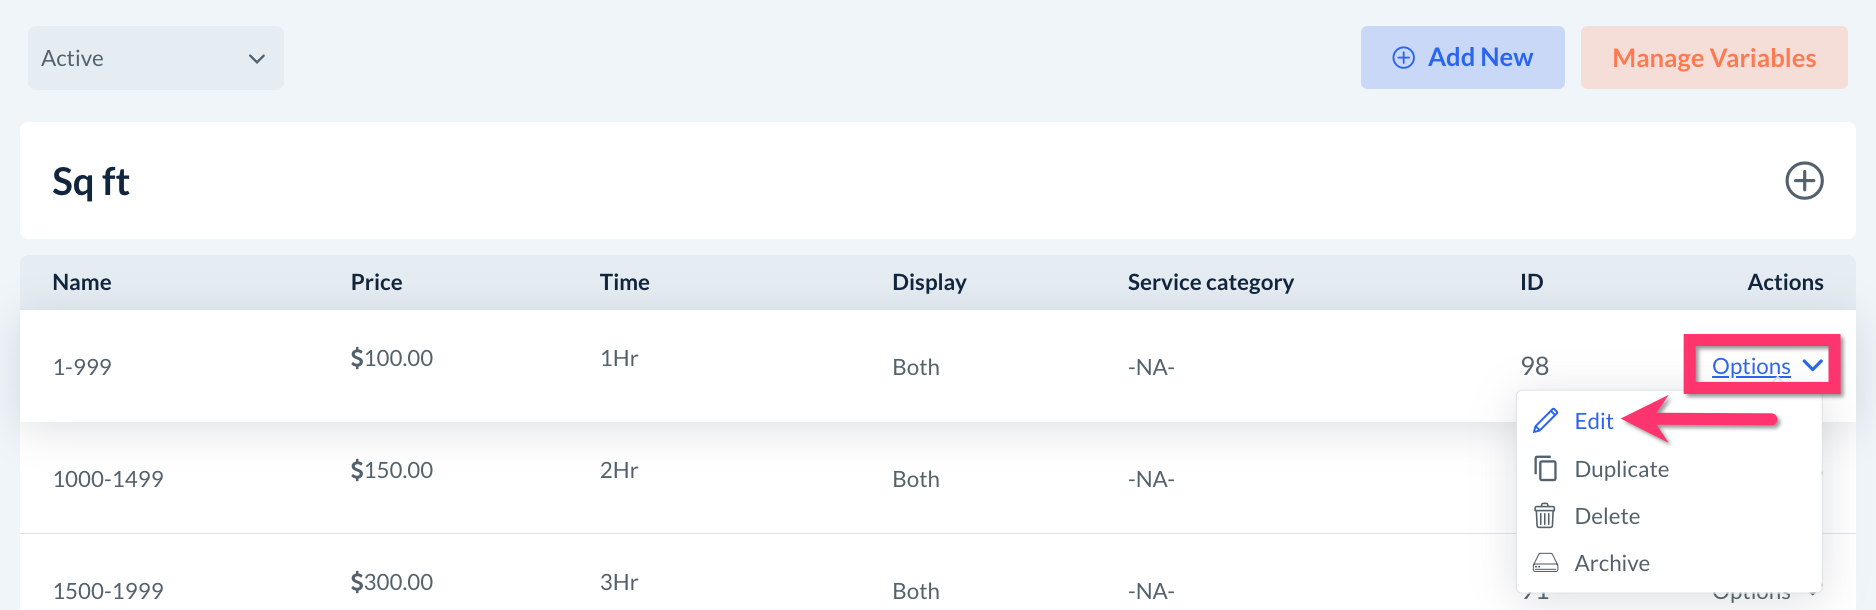Image resolution: width=1876 pixels, height=610 pixels.
Task: Open the Active status dropdown
Action: pos(155,58)
